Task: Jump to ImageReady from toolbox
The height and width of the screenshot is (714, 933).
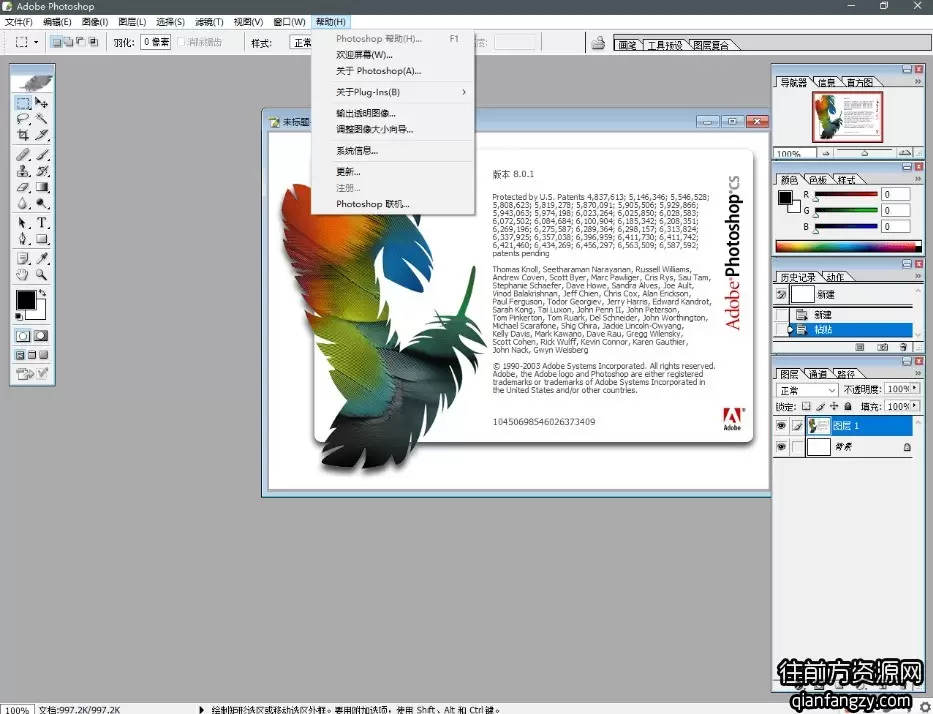Action: (x=24, y=374)
